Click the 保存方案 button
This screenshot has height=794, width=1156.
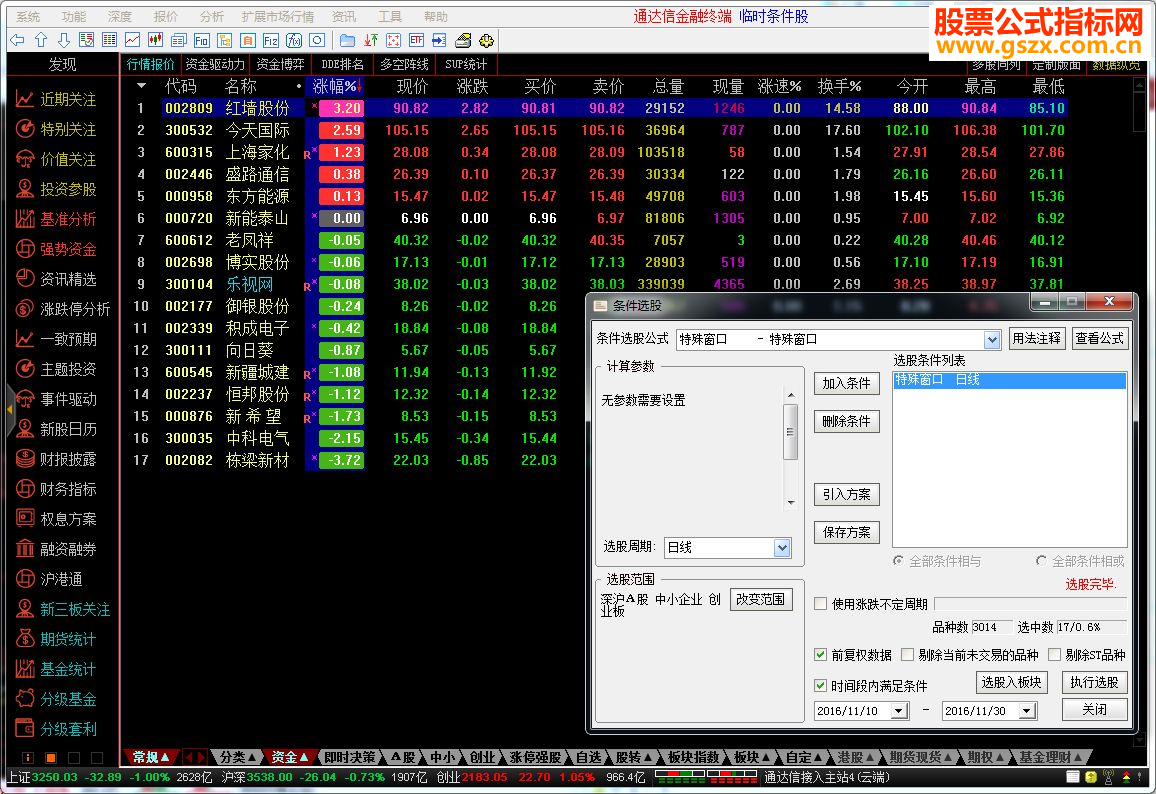pos(846,532)
